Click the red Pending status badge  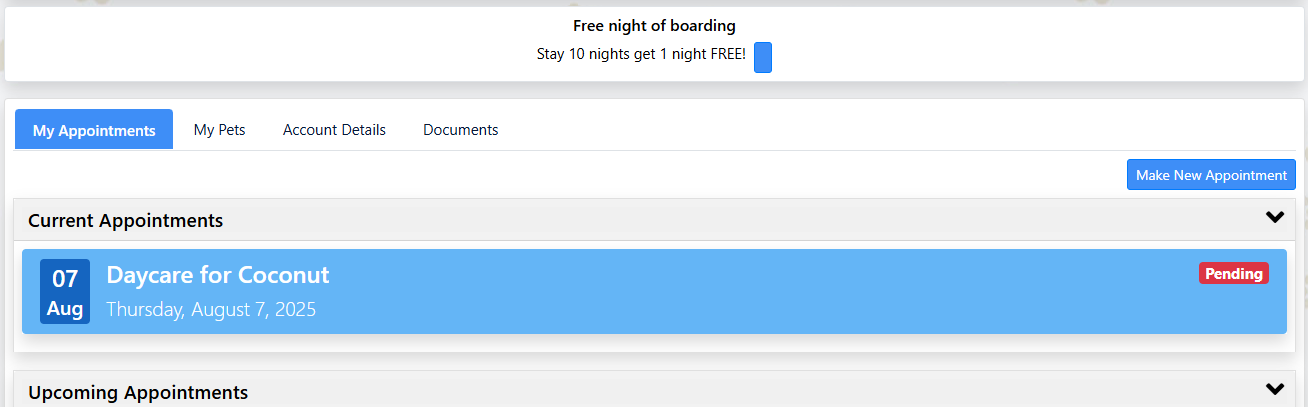point(1234,273)
